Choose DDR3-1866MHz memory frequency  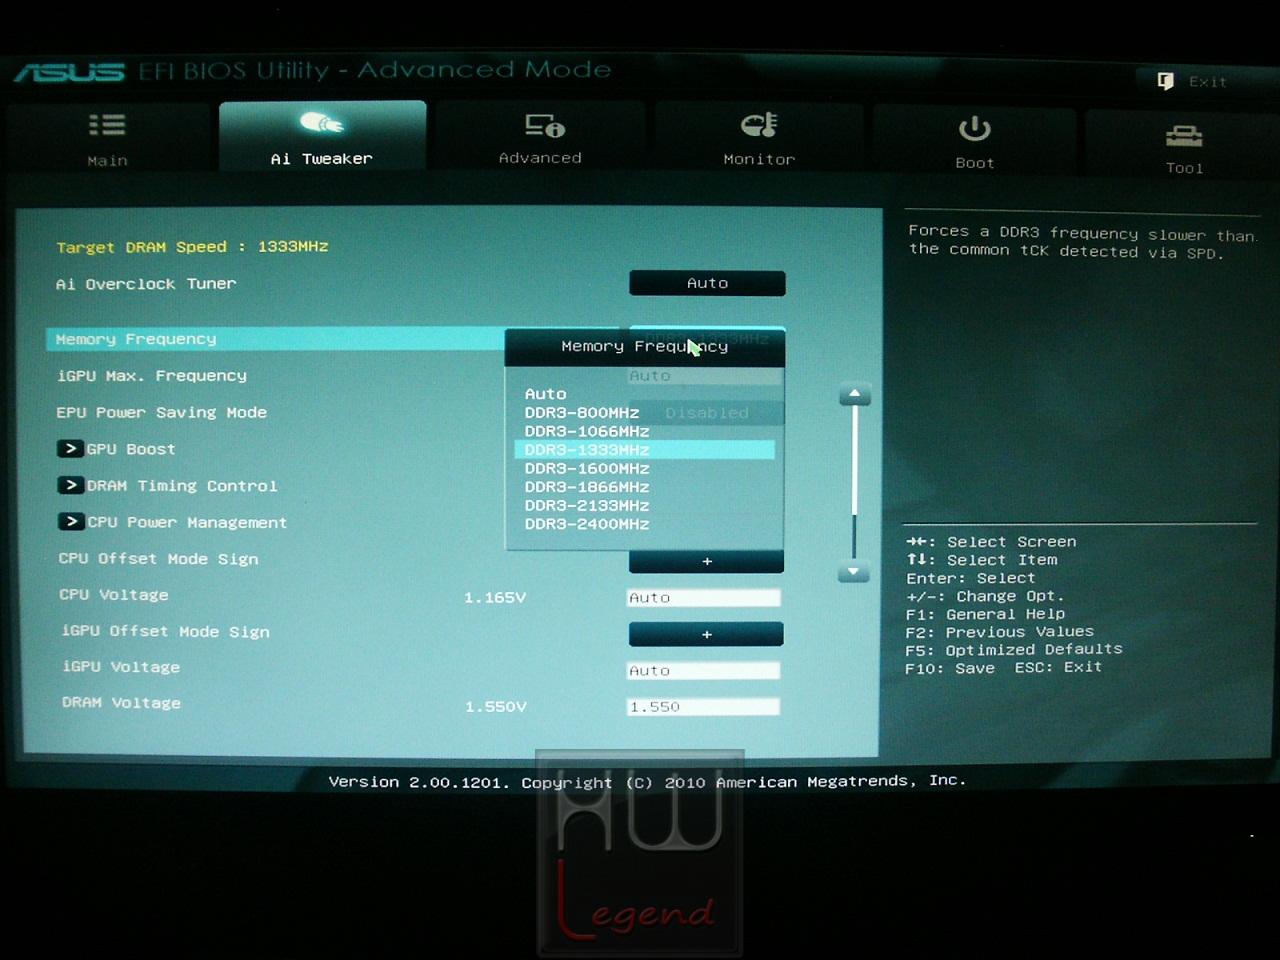click(587, 487)
